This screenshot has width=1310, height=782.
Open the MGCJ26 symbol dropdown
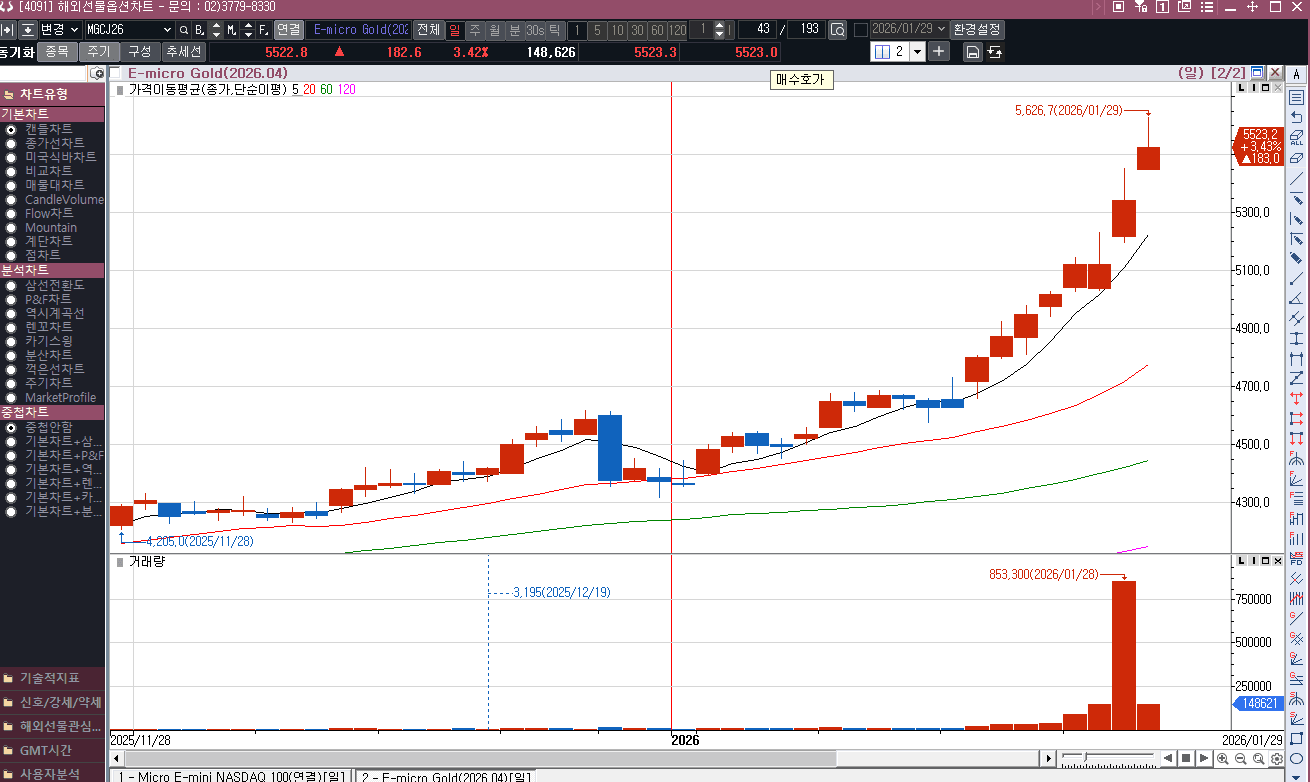point(166,30)
